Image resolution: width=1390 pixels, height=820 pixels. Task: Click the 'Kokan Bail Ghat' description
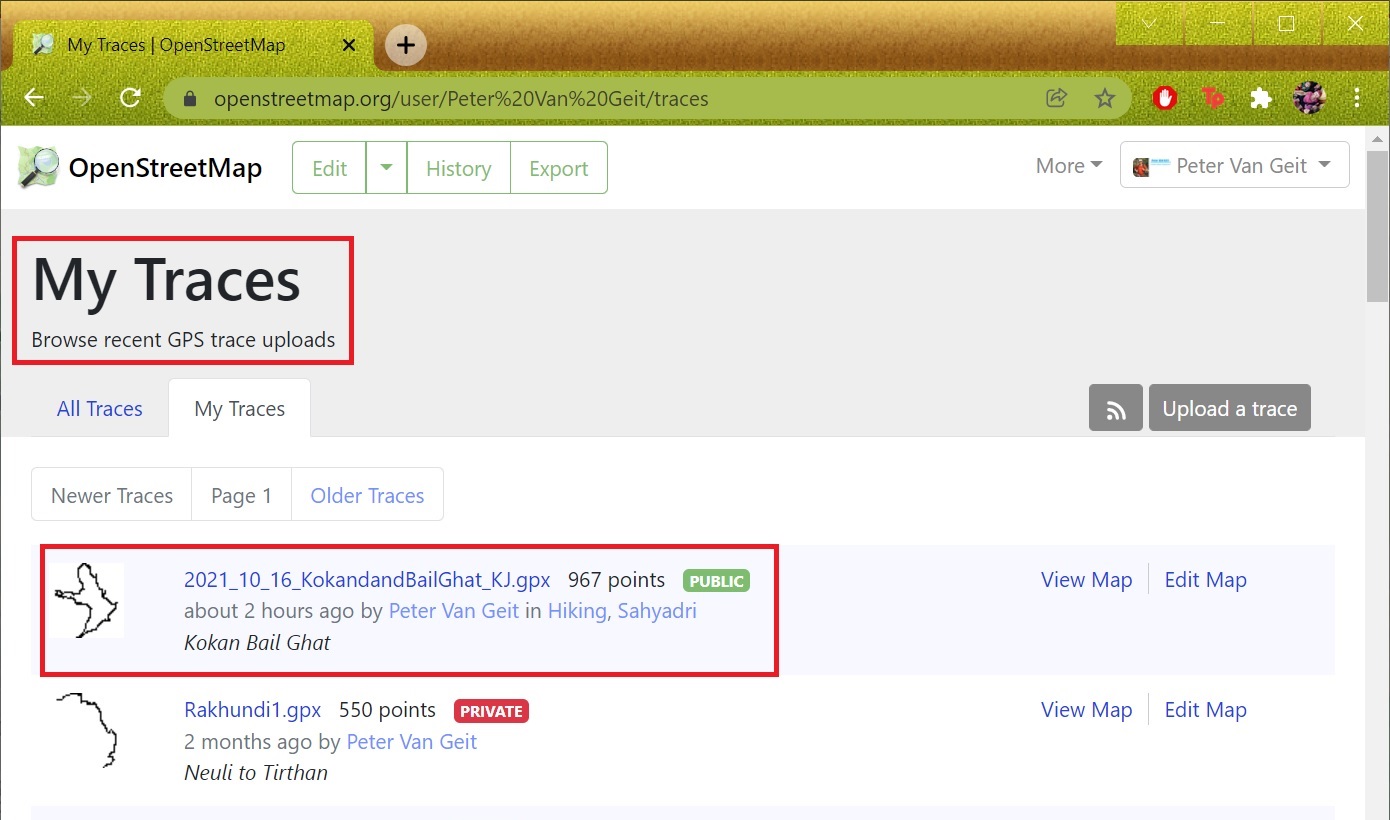coord(257,642)
